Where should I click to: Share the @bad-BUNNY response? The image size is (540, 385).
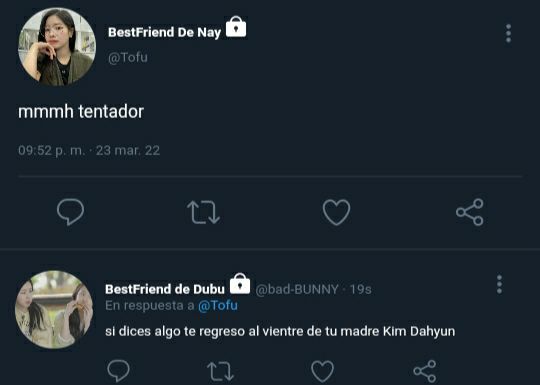(x=425, y=371)
